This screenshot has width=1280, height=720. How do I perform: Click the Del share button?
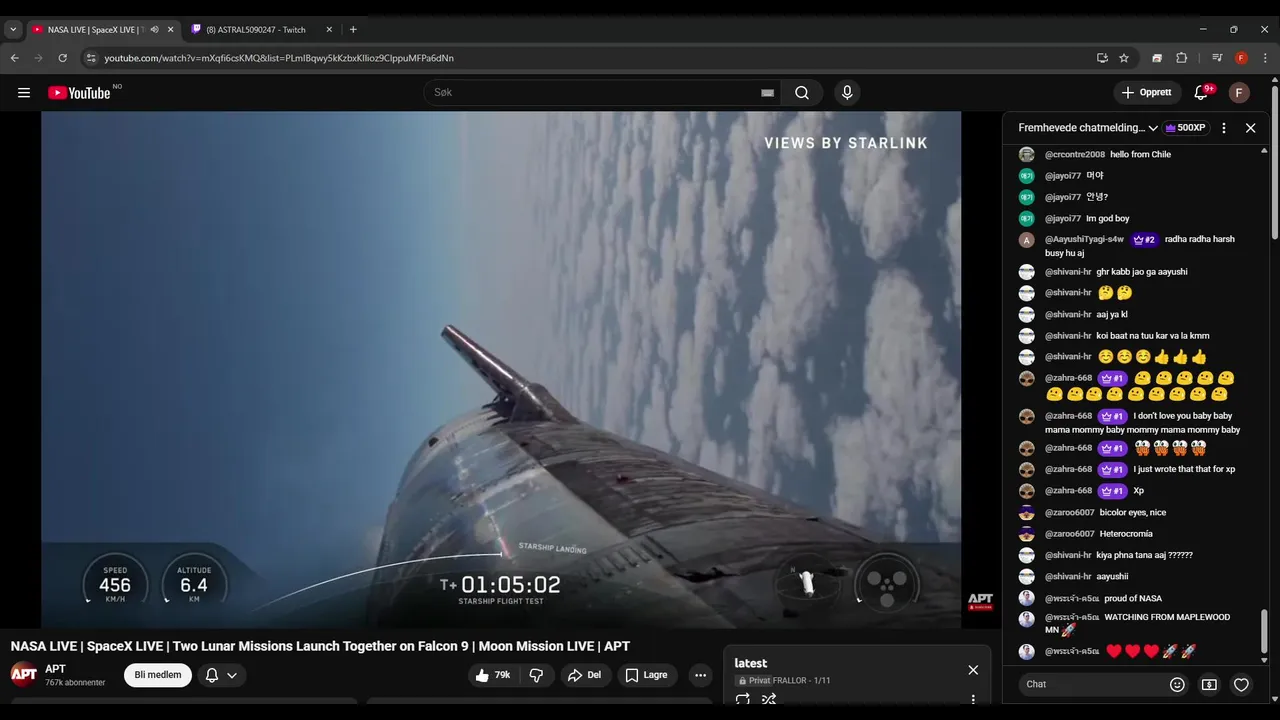click(584, 675)
